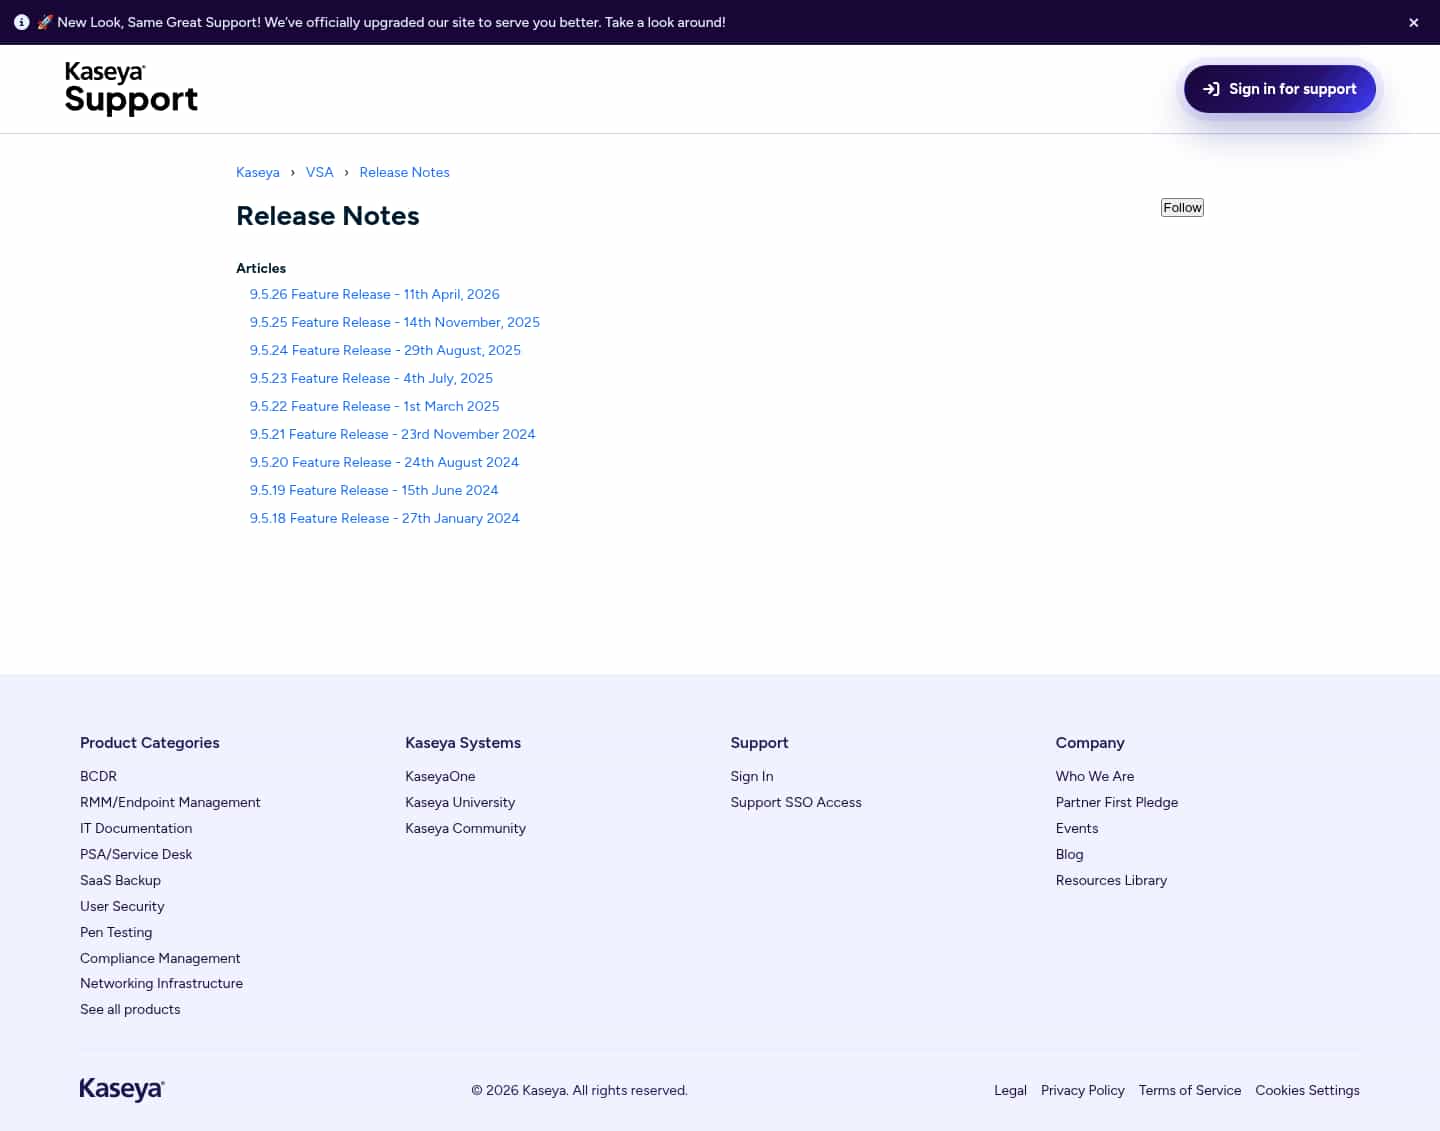View Terms of Service
The width and height of the screenshot is (1440, 1131).
pos(1189,1090)
